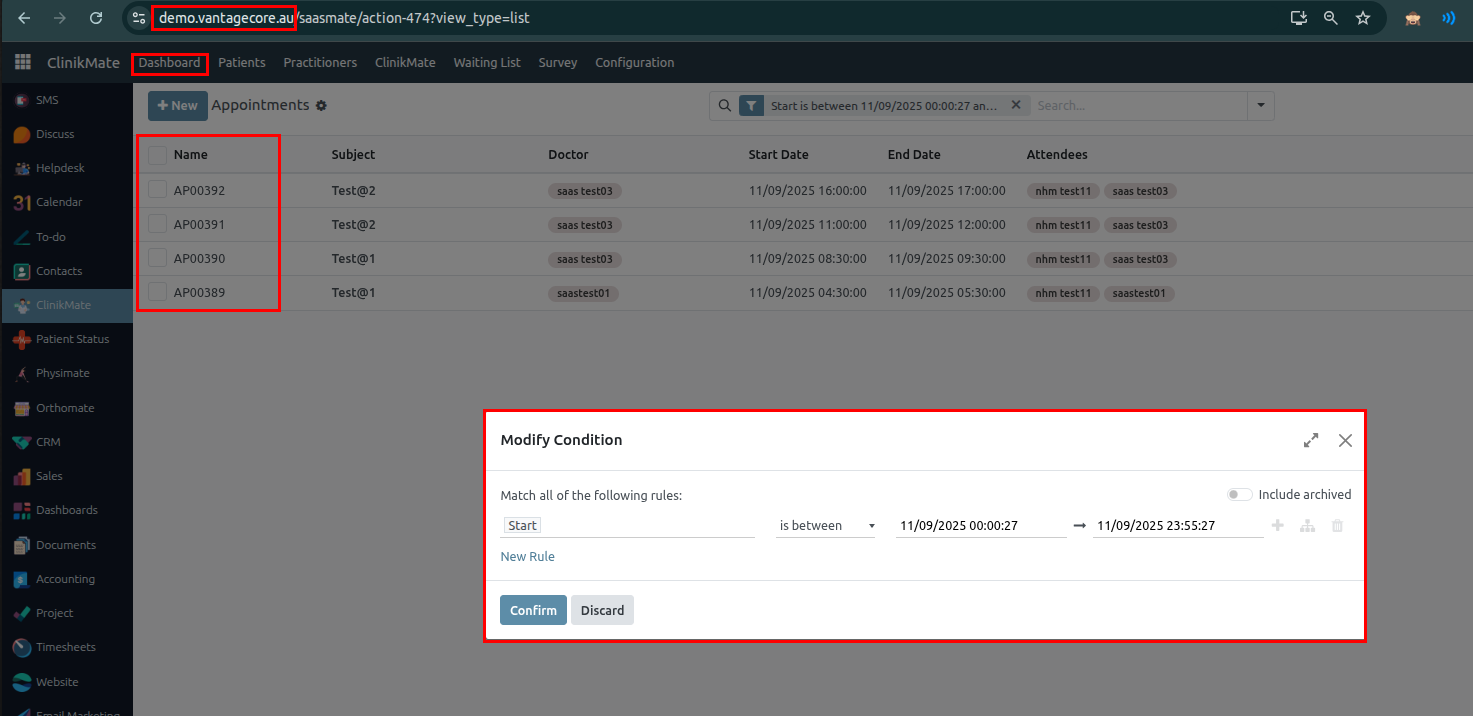This screenshot has width=1473, height=717.
Task: Click the Confirm button
Action: [533, 610]
